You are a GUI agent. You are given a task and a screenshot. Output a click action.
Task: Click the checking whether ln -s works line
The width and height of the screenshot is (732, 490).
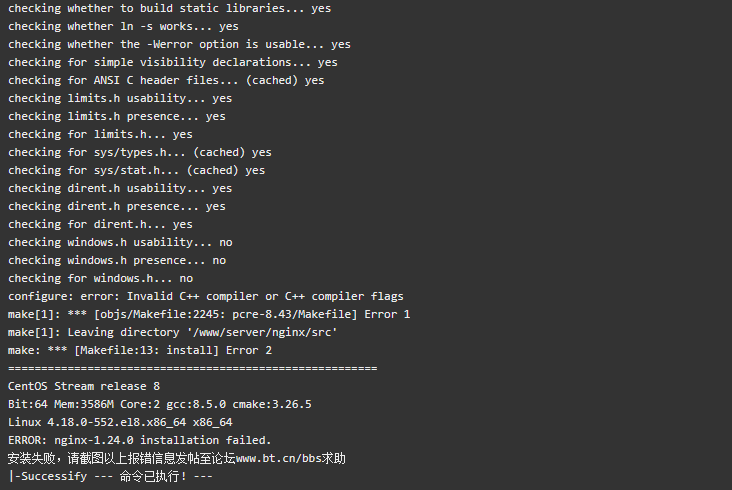(x=123, y=27)
